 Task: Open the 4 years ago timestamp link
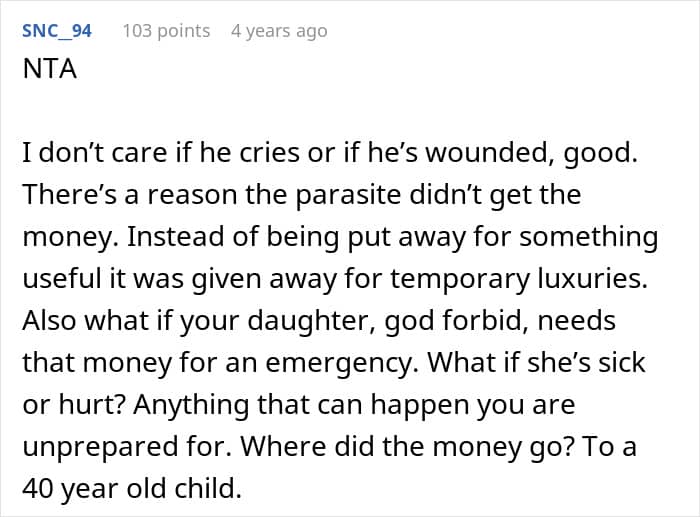[279, 31]
